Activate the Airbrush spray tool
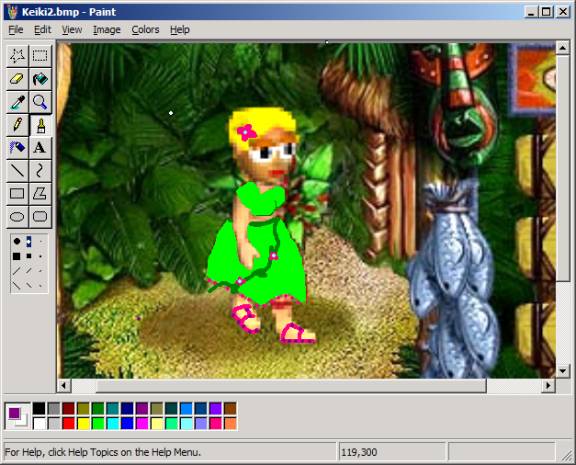 click(x=17, y=148)
